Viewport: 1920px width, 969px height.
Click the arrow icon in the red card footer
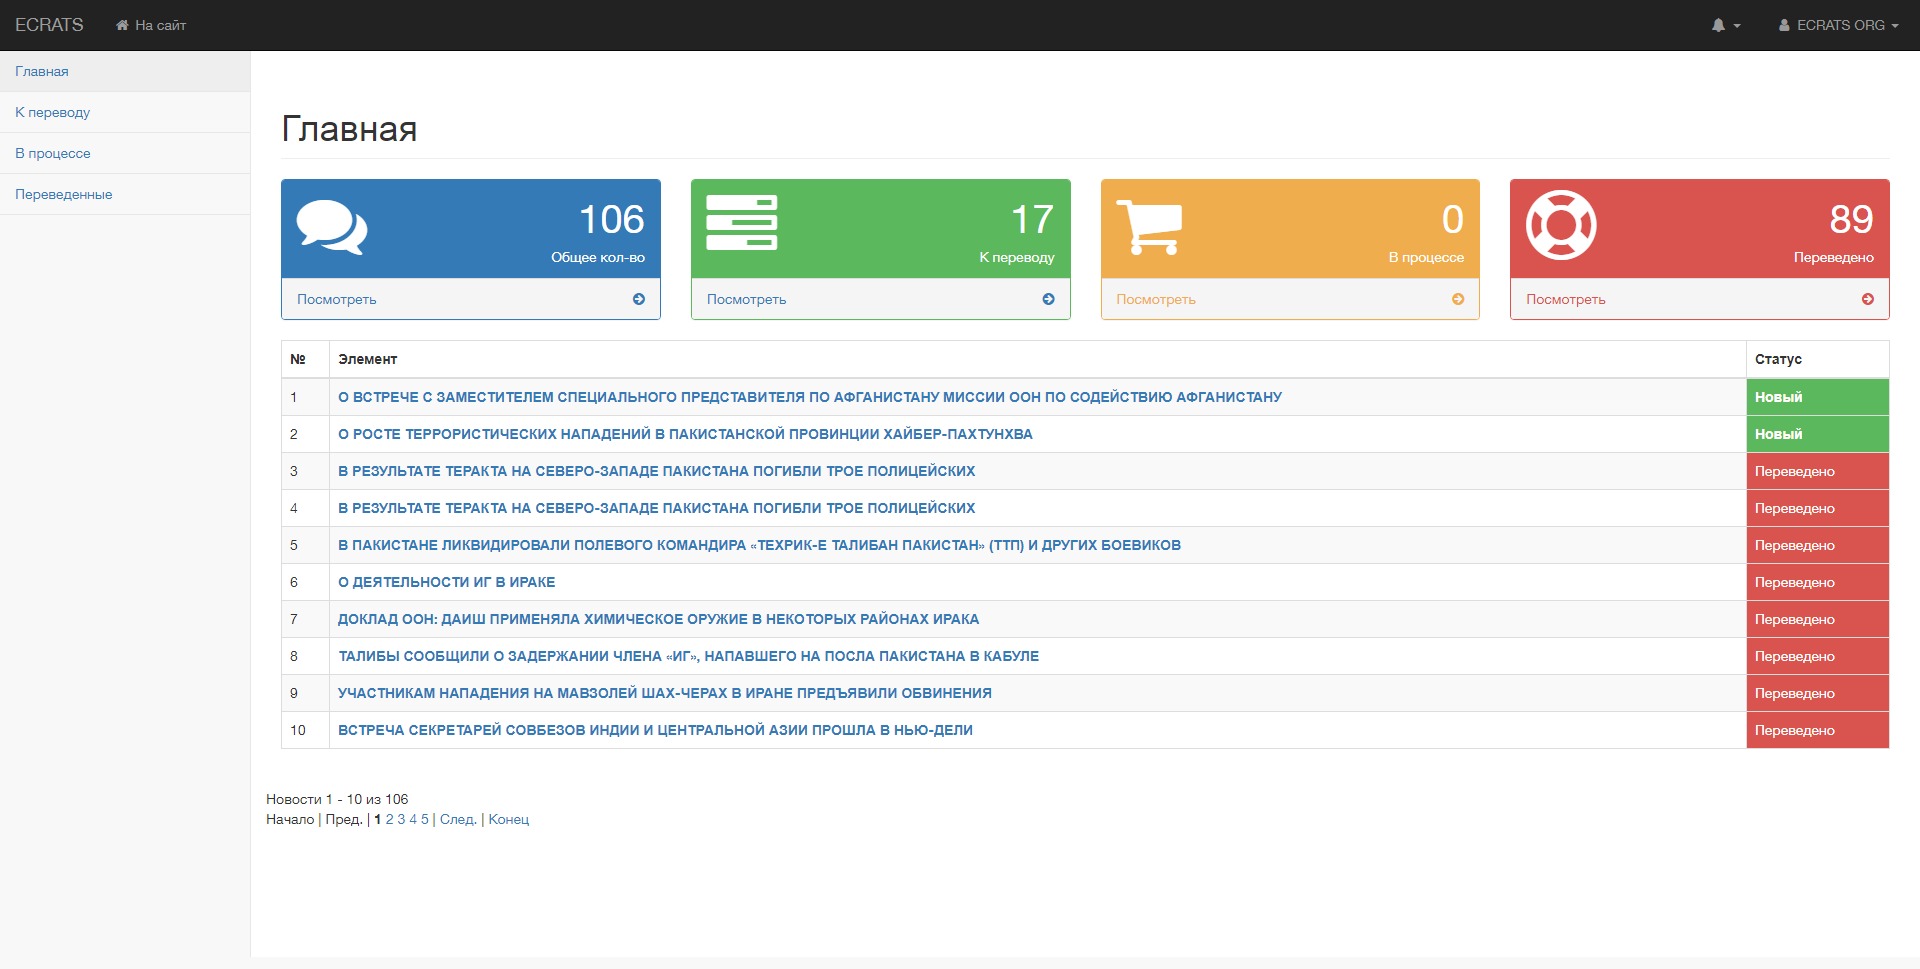[1868, 299]
